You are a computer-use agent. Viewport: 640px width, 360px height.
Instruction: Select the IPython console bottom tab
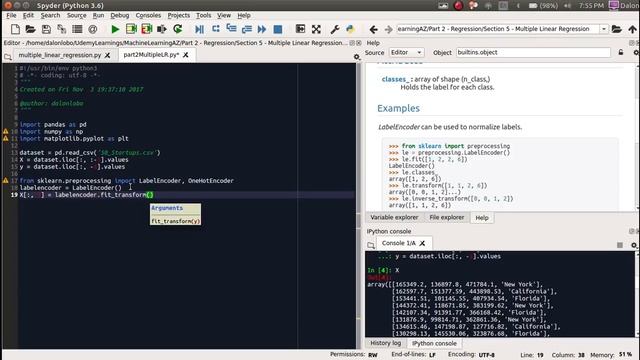434,343
